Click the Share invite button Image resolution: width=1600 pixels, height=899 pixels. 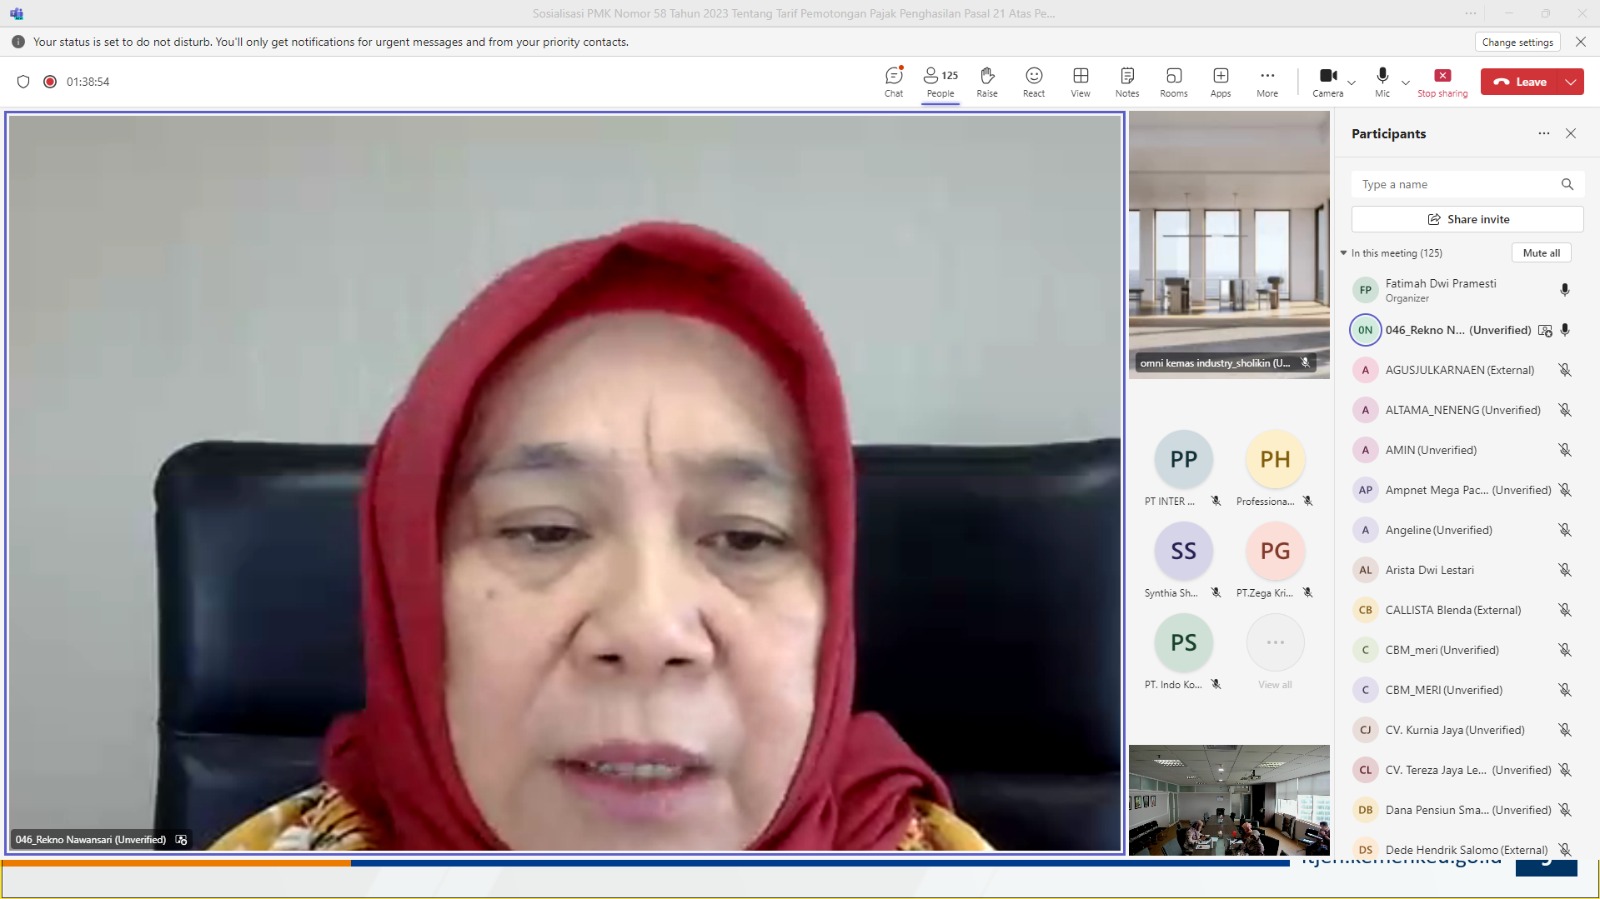pos(1467,219)
